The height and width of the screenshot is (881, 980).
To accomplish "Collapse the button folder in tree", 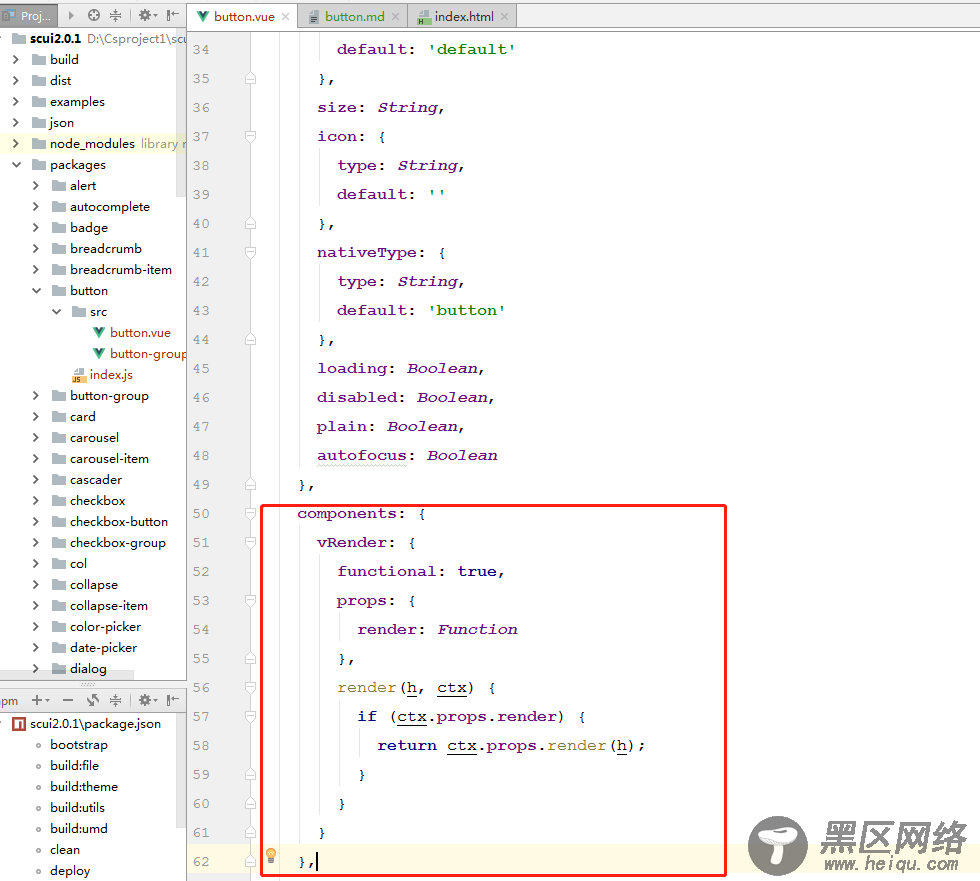I will (36, 291).
